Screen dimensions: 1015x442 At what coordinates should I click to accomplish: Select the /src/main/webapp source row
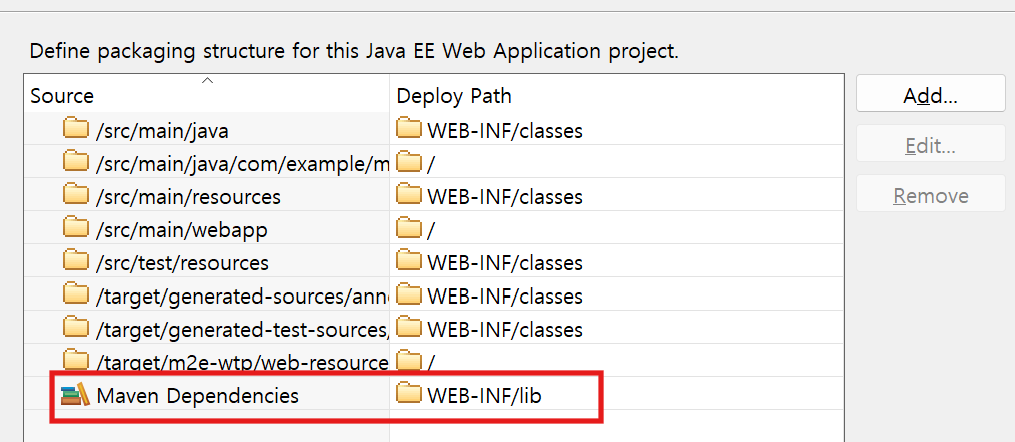point(181,230)
